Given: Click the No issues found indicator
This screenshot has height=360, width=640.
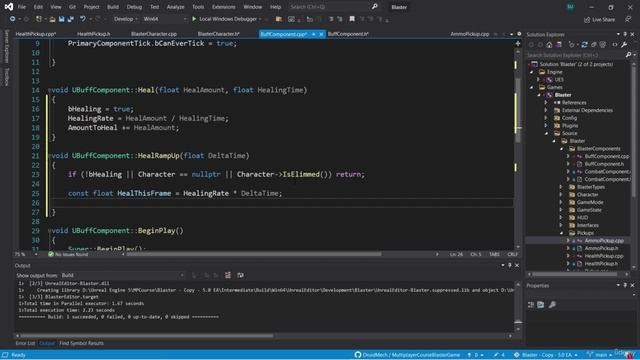Looking at the screenshot, I should (x=68, y=254).
